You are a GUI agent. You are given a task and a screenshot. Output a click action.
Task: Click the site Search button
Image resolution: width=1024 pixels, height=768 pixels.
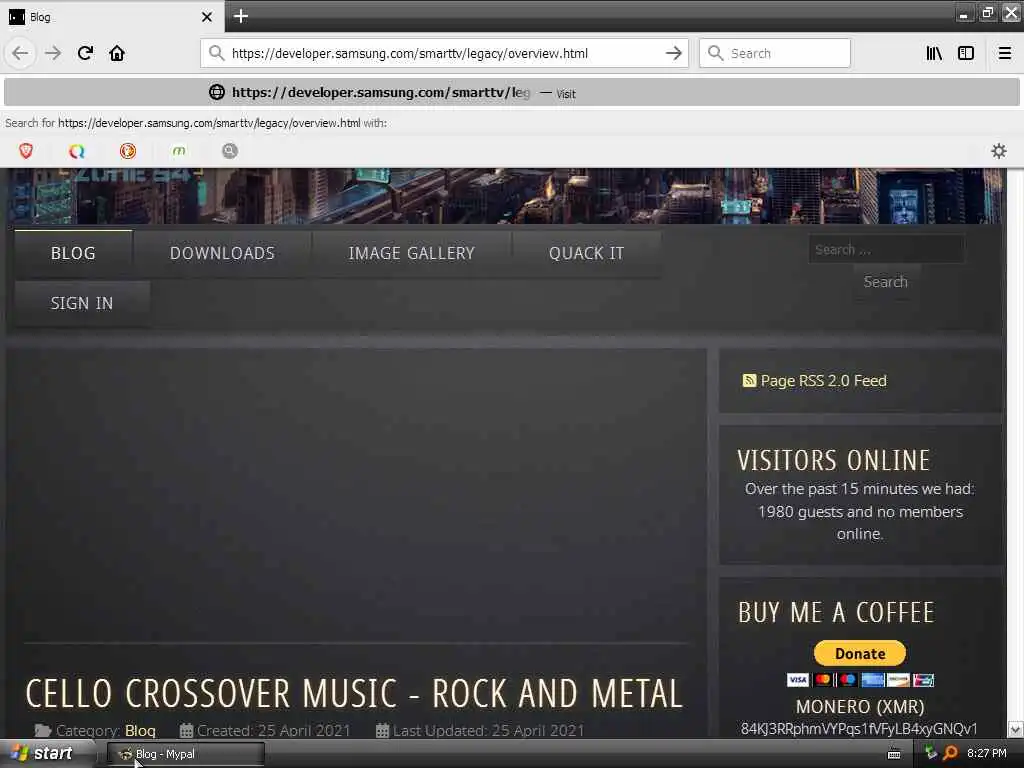point(886,282)
